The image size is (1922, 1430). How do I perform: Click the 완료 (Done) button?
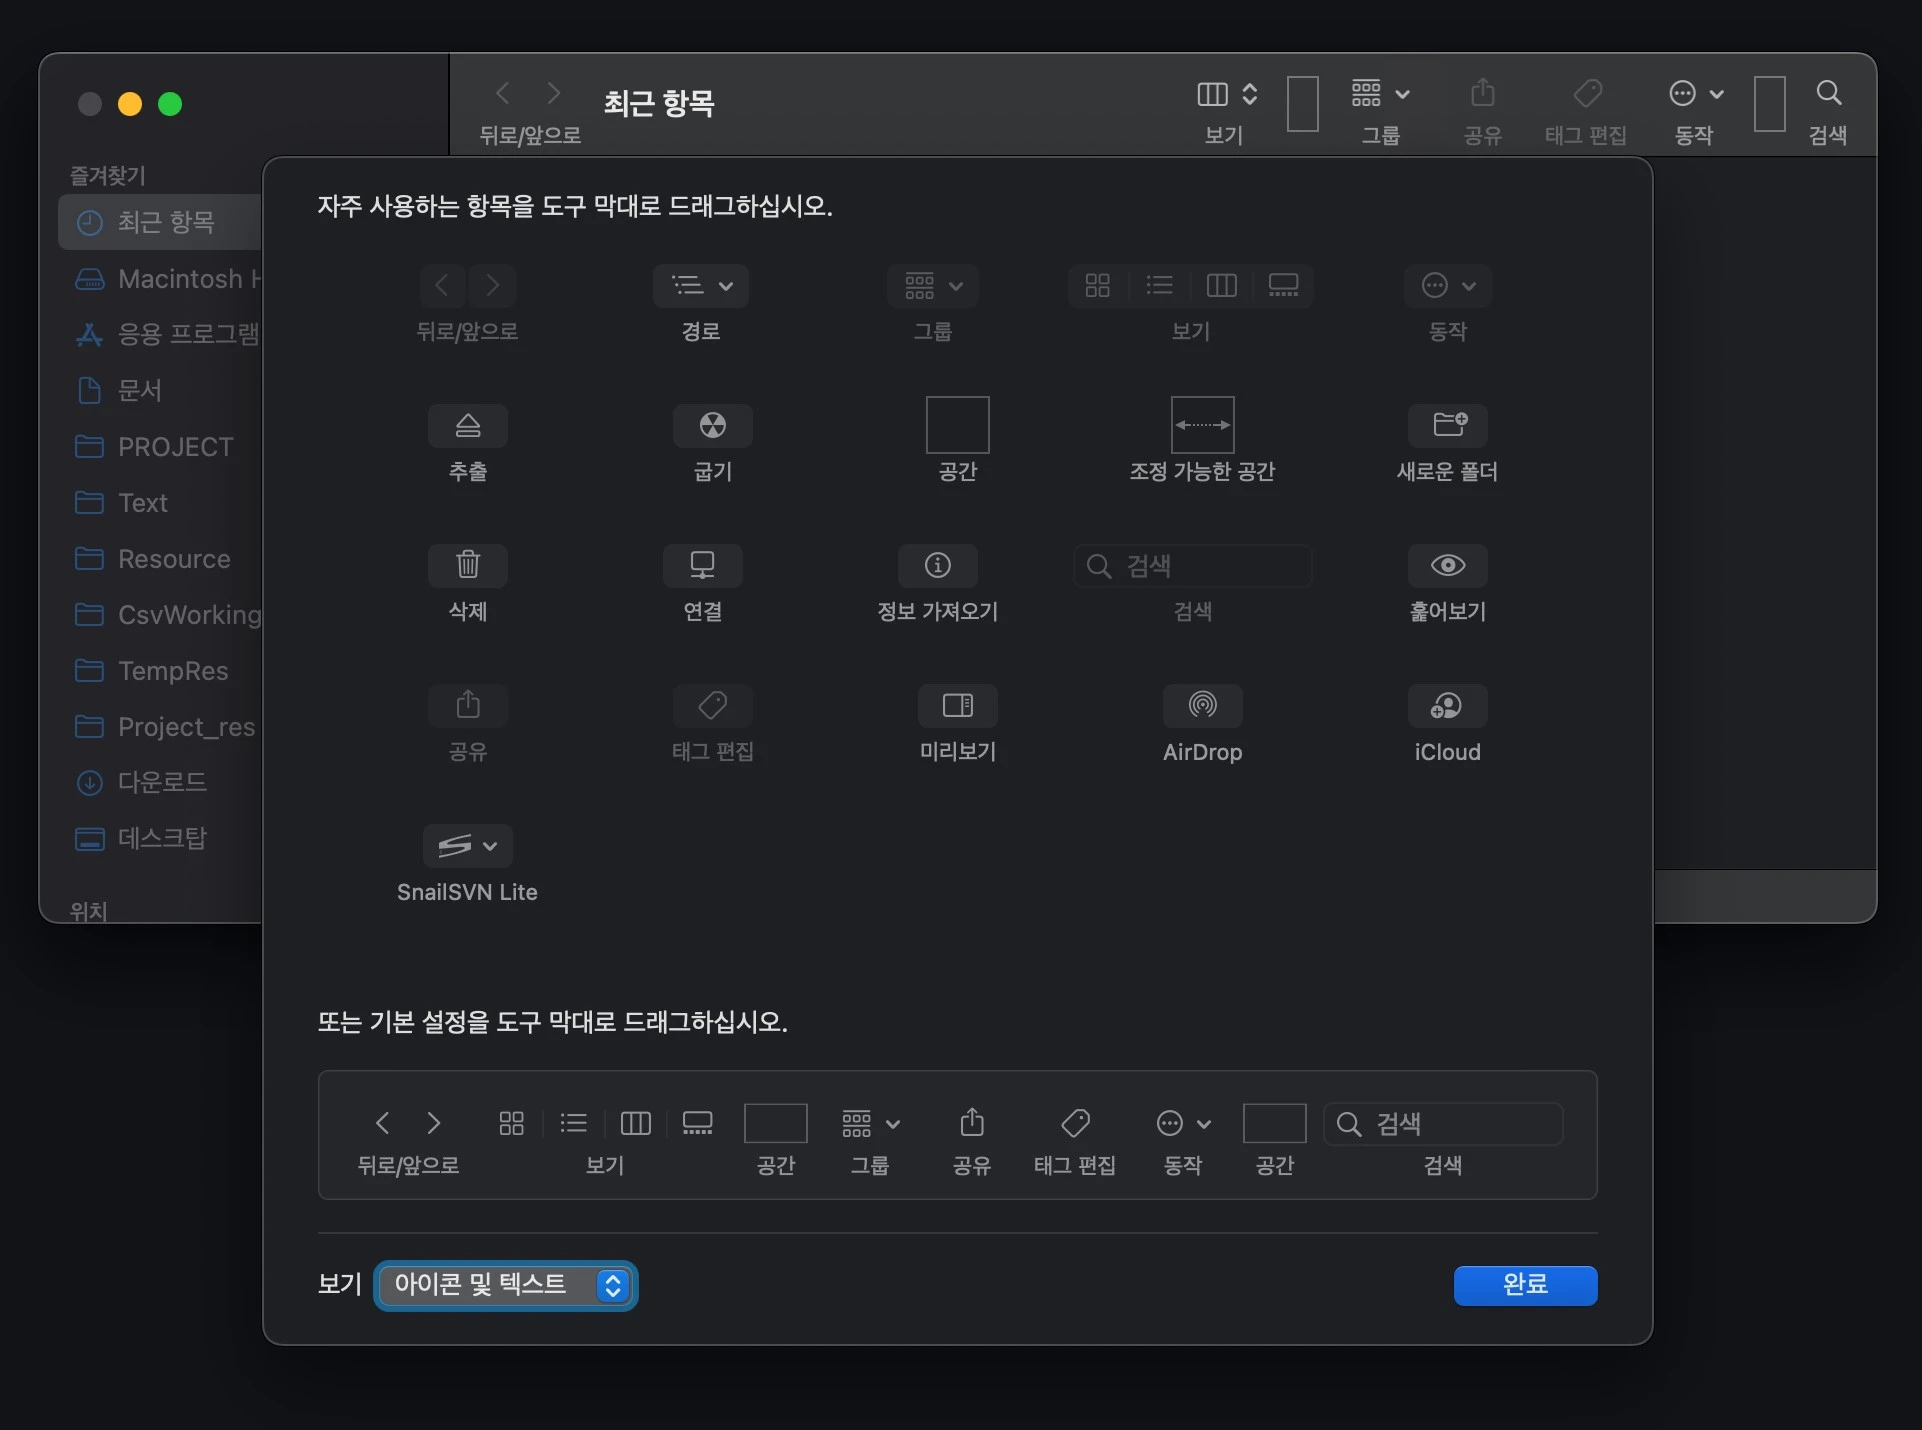click(1524, 1286)
